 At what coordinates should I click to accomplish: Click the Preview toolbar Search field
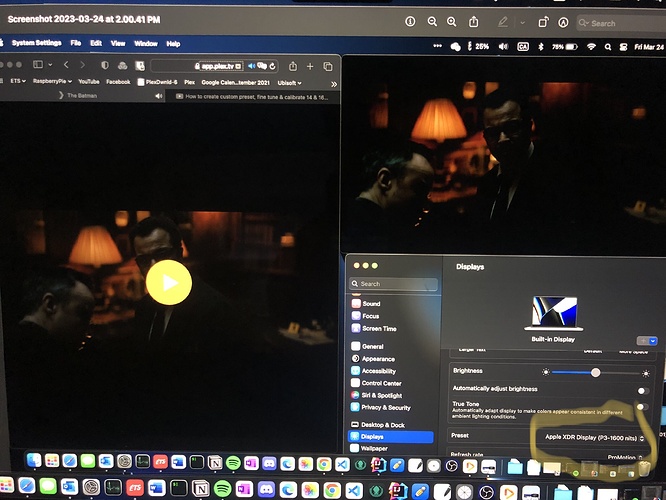[x=621, y=23]
